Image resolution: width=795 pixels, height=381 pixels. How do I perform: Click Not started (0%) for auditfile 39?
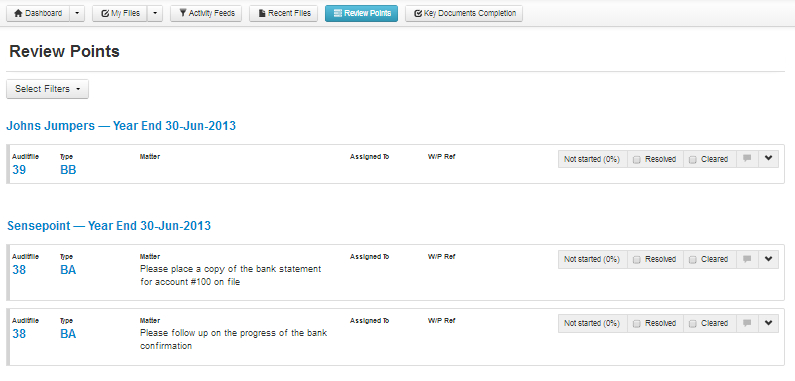click(592, 159)
